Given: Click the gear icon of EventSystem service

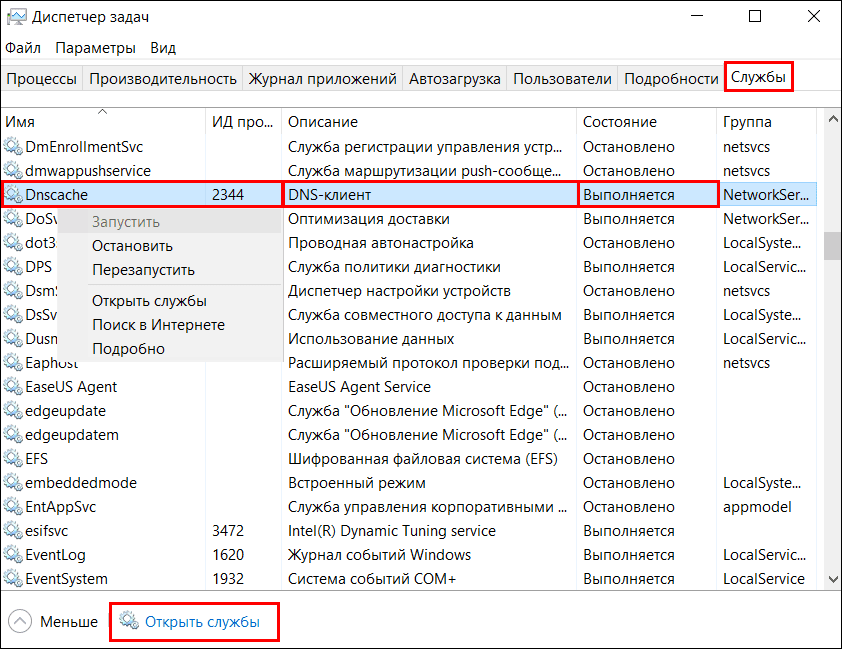Looking at the screenshot, I should point(13,578).
